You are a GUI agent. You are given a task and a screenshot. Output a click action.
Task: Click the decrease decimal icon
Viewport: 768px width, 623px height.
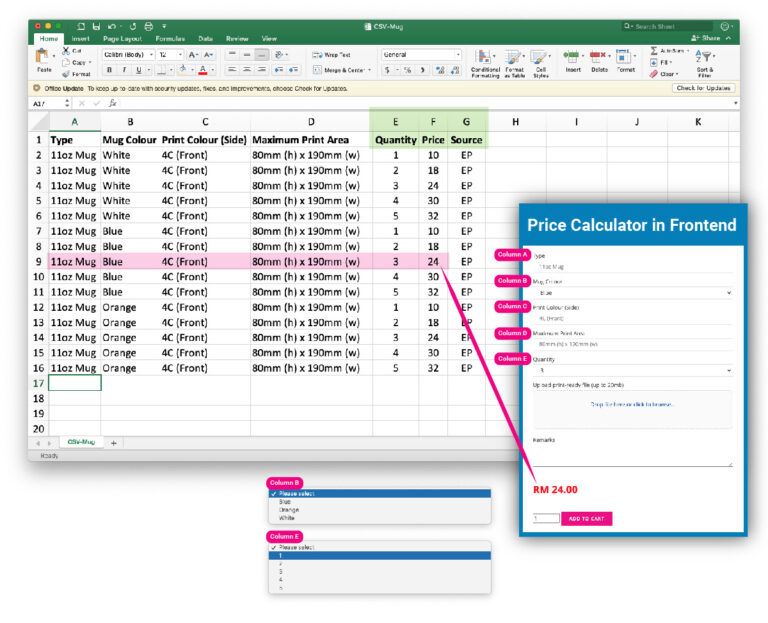[x=455, y=70]
